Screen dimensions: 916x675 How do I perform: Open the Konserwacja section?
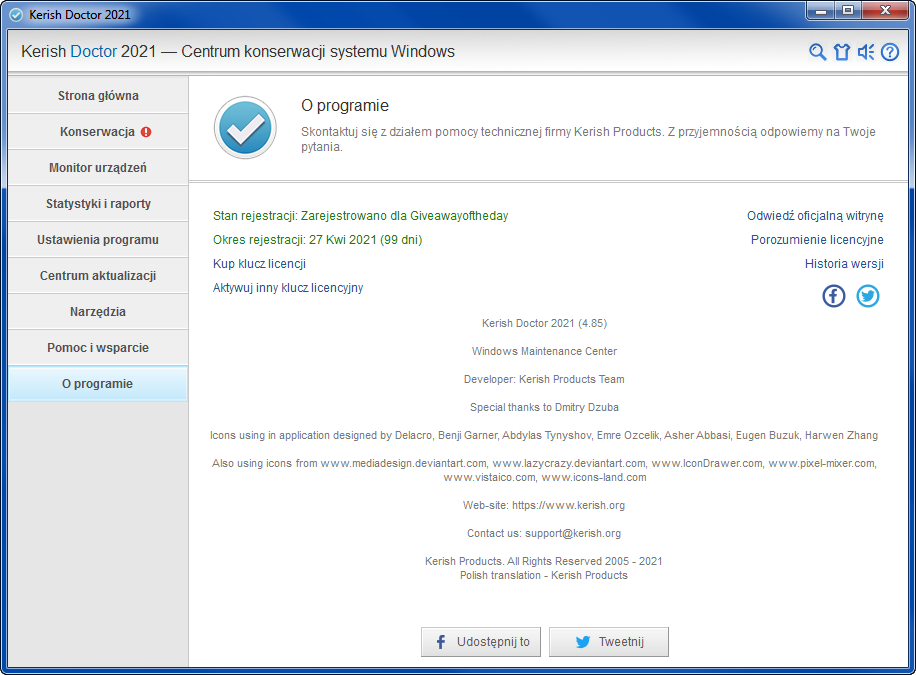tap(98, 131)
